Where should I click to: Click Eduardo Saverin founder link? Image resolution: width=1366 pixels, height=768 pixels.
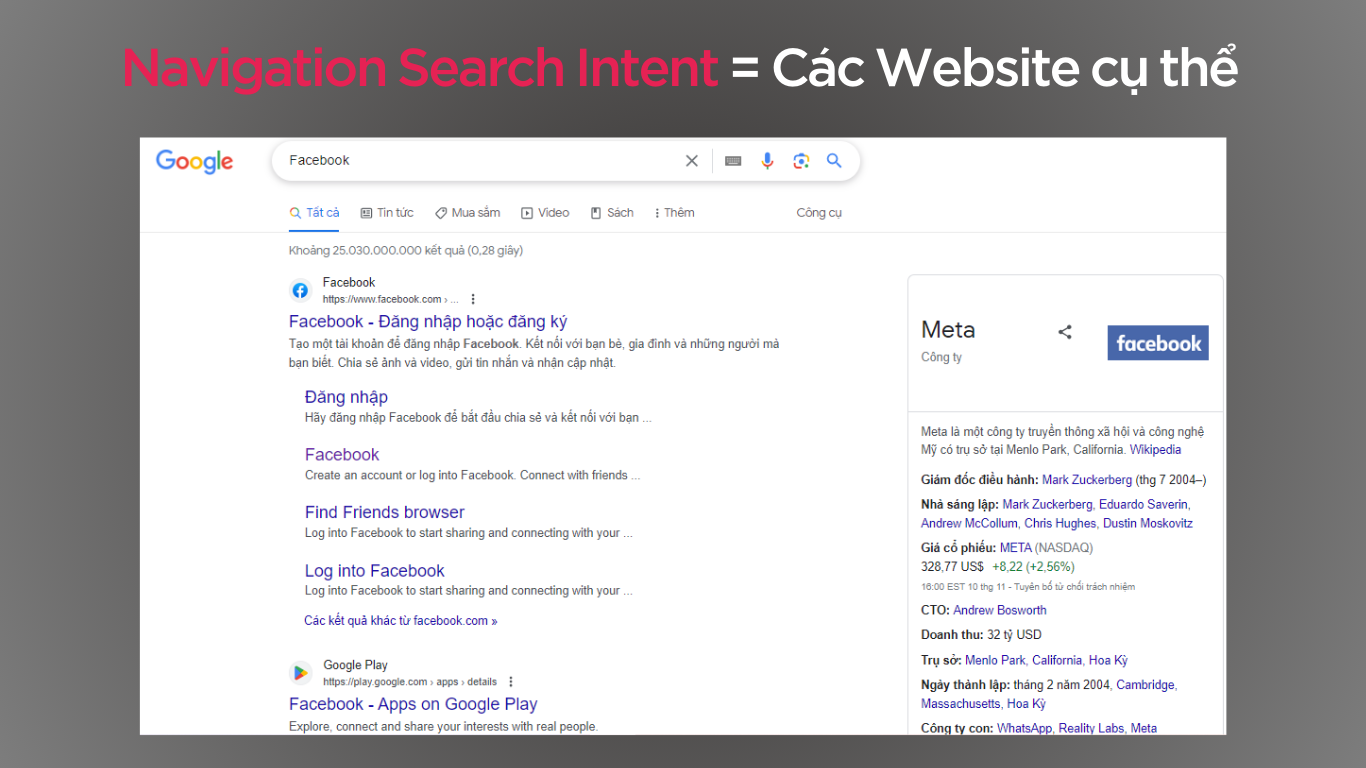[x=1143, y=505]
